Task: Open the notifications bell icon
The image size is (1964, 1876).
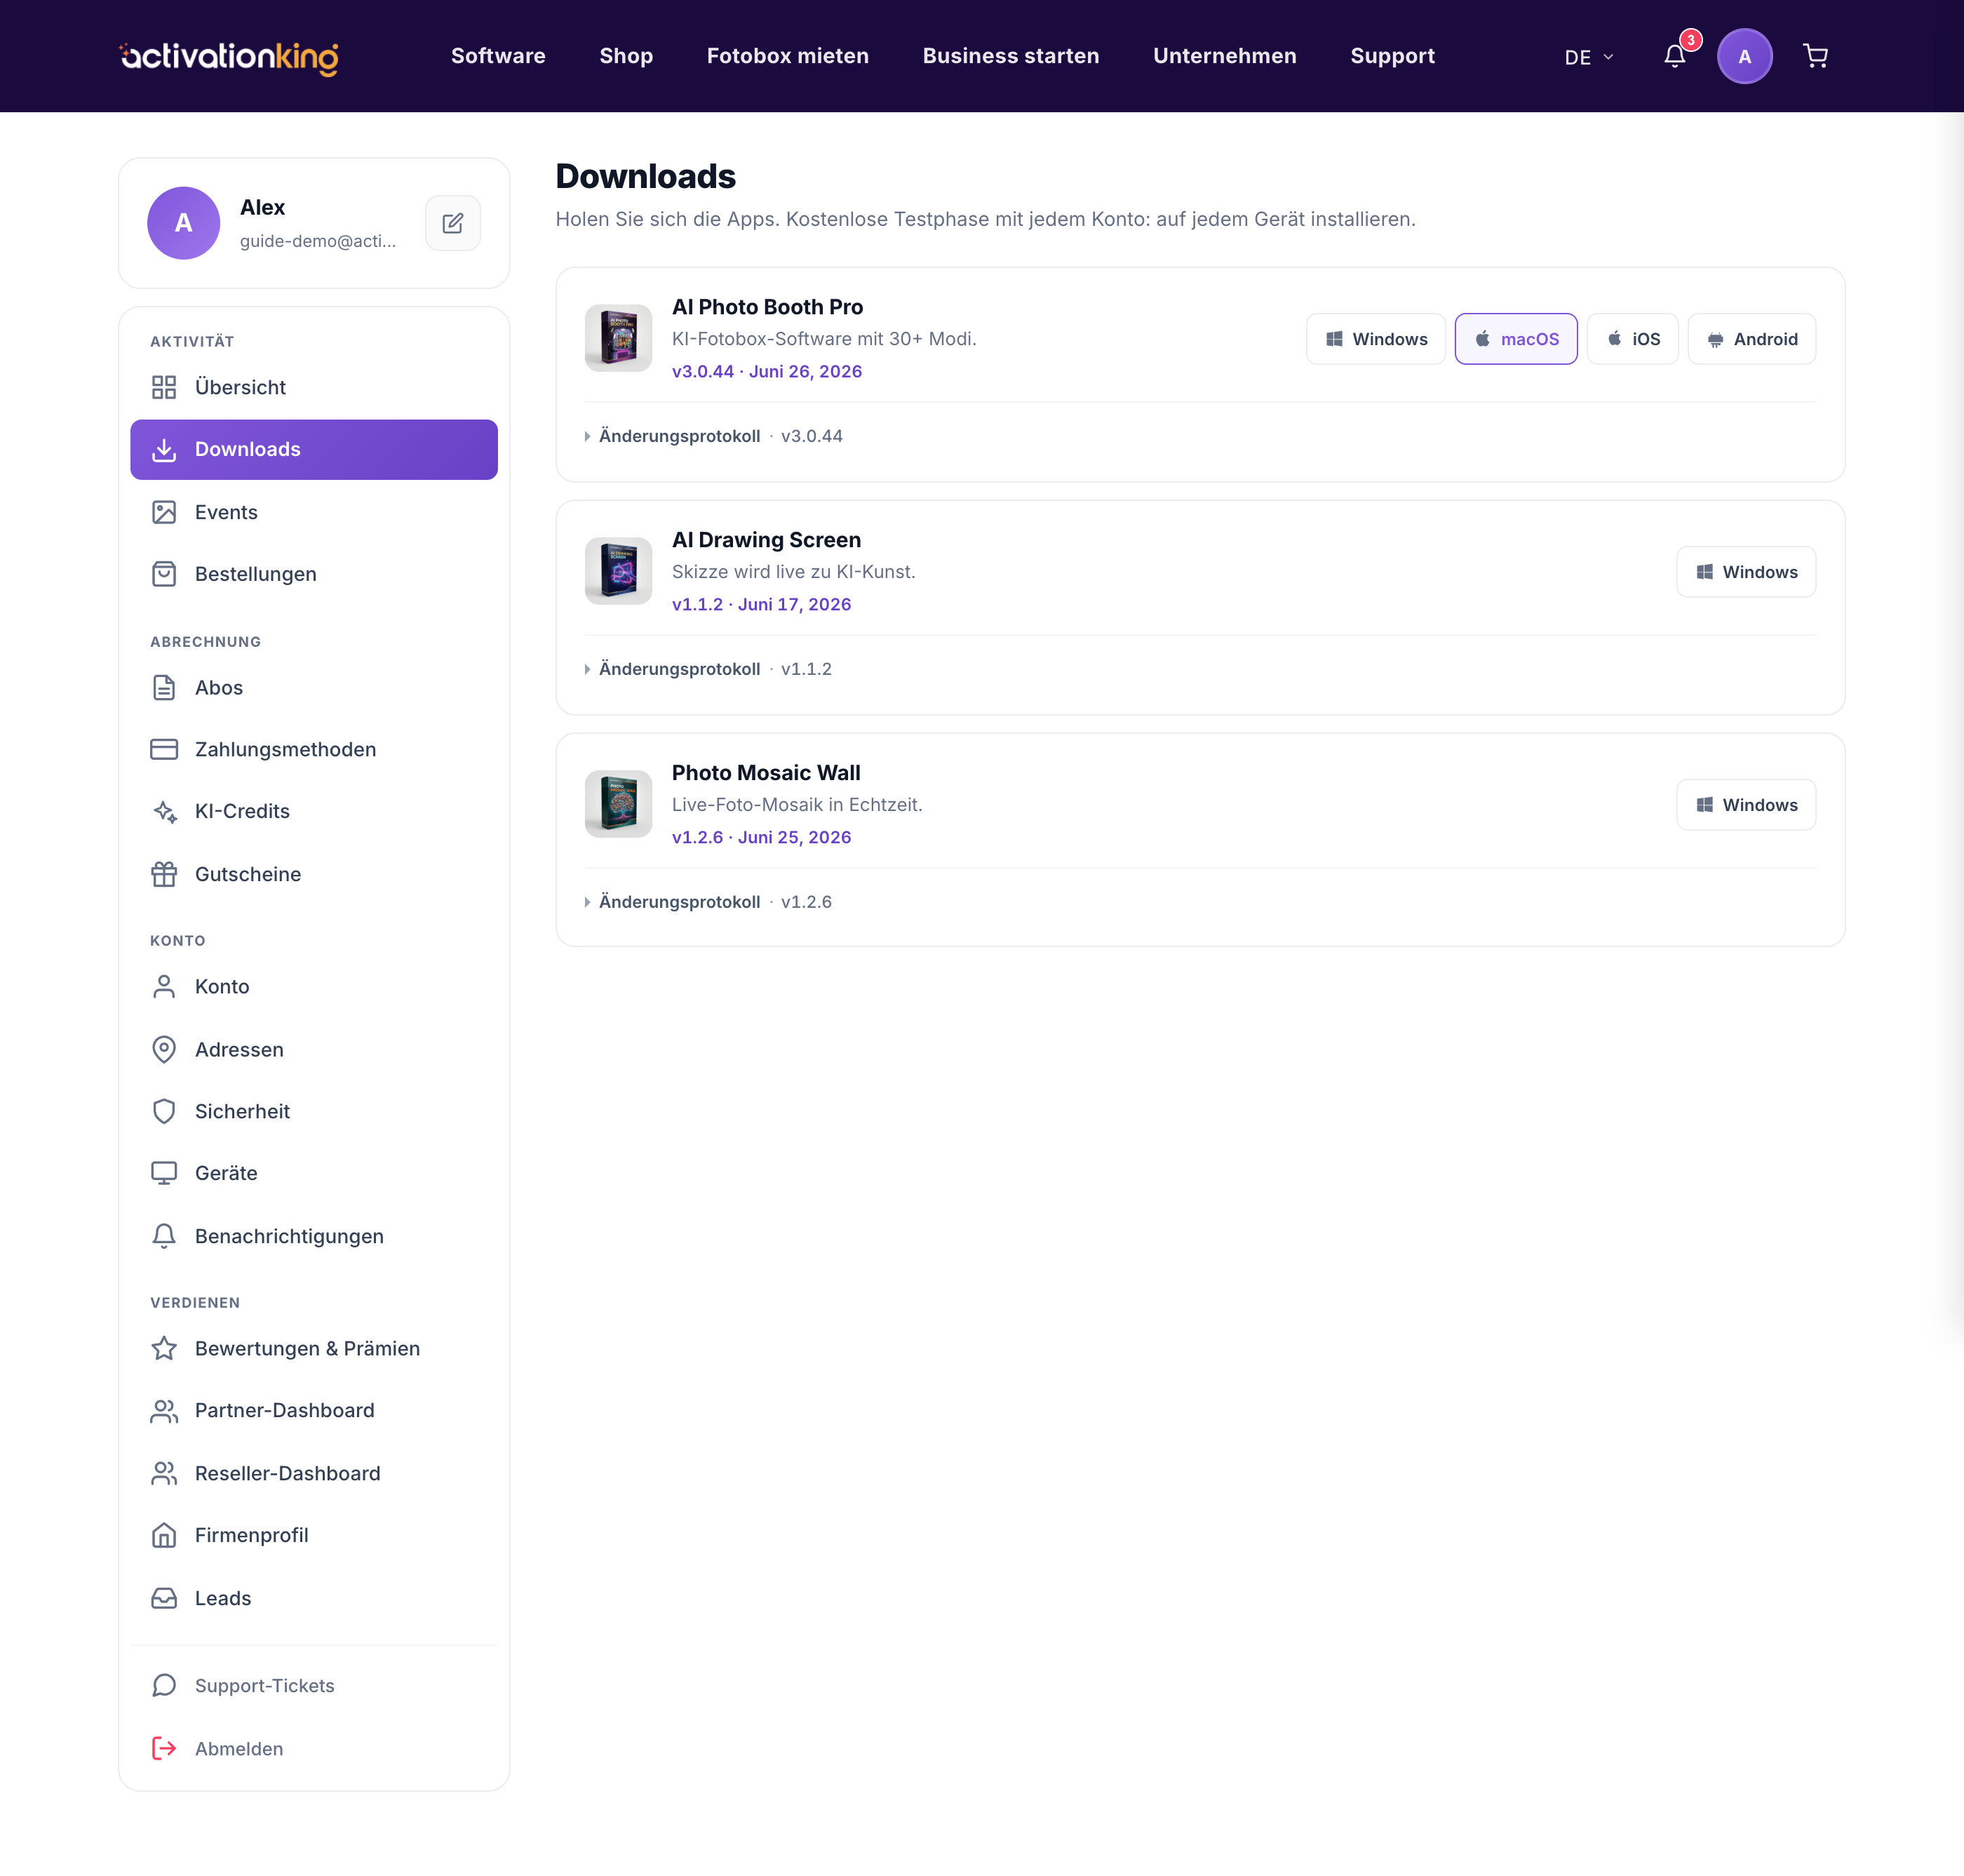Action: click(x=1675, y=56)
